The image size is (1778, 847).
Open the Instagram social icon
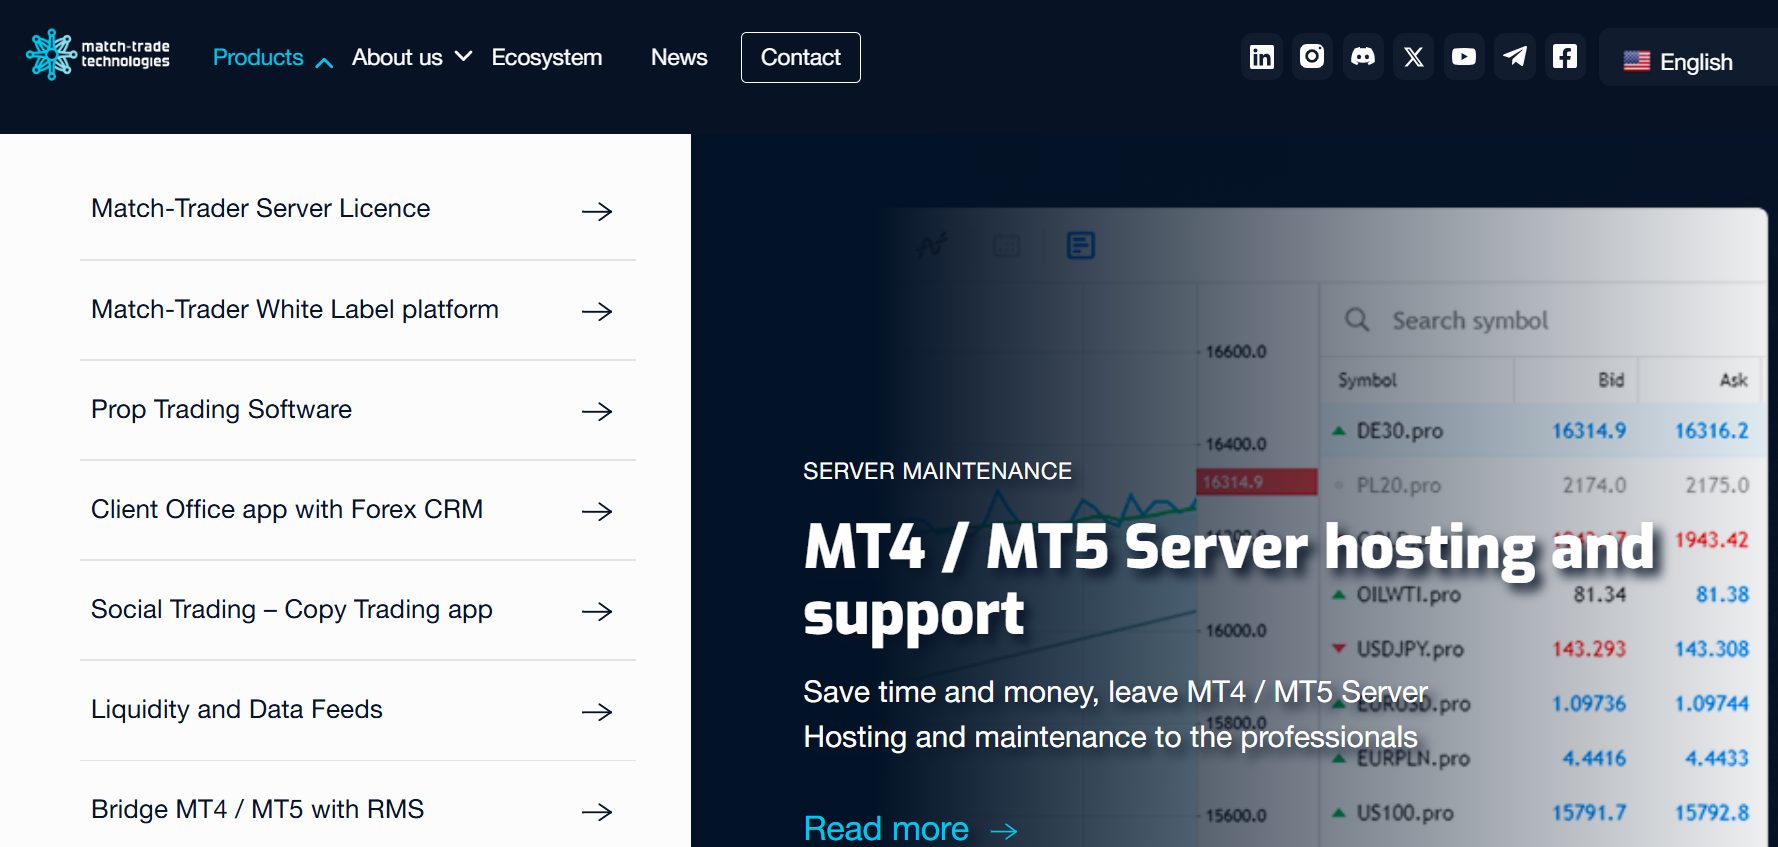pyautogui.click(x=1312, y=57)
